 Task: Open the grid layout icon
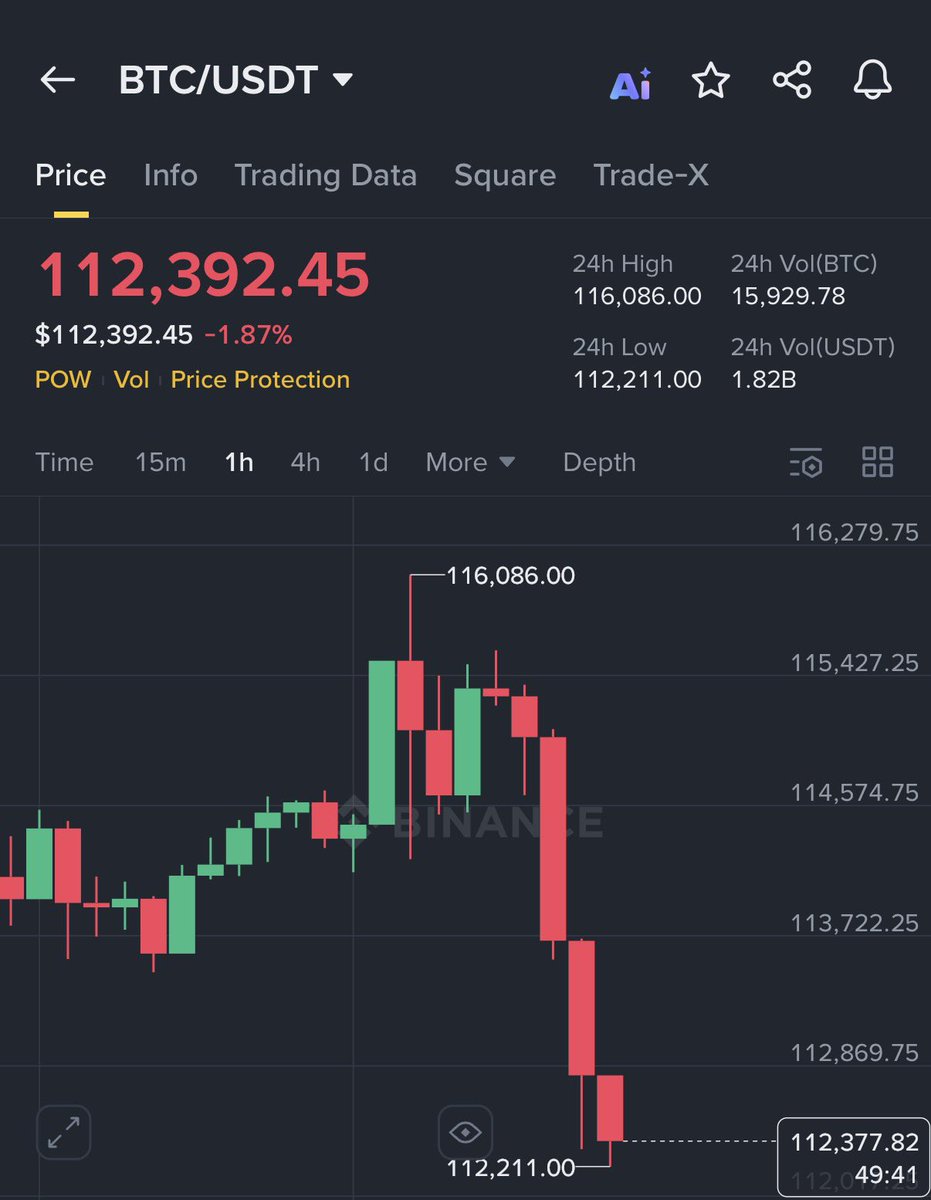click(x=877, y=462)
